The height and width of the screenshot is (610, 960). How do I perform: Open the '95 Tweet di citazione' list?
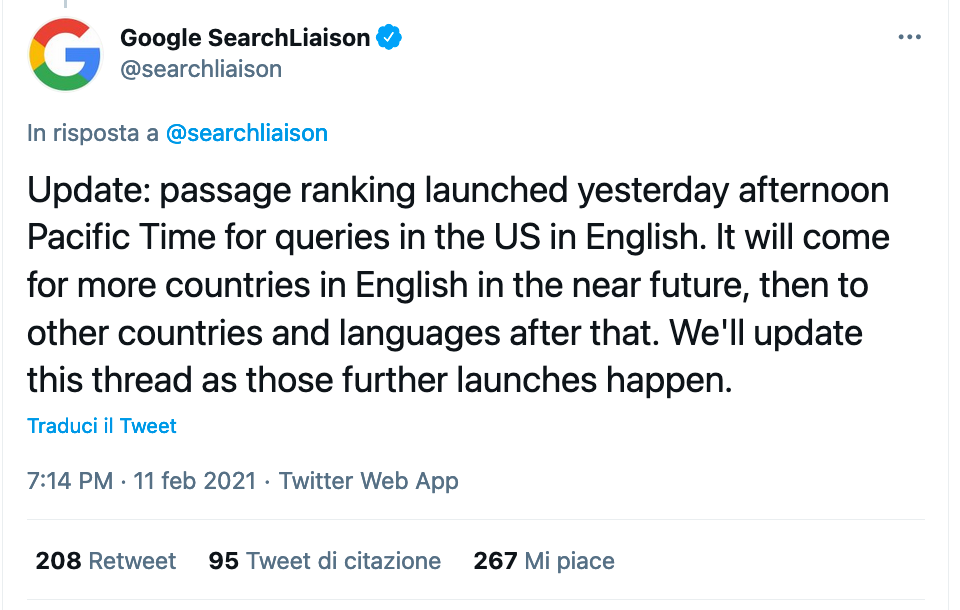(324, 560)
